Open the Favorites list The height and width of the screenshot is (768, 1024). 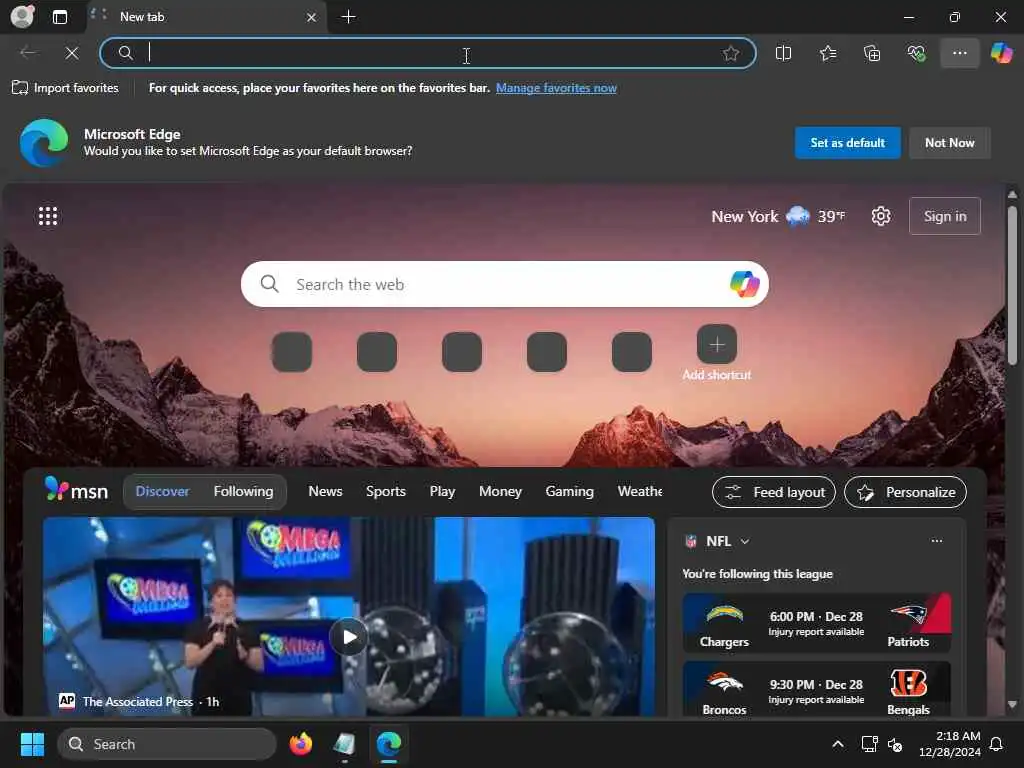point(827,53)
